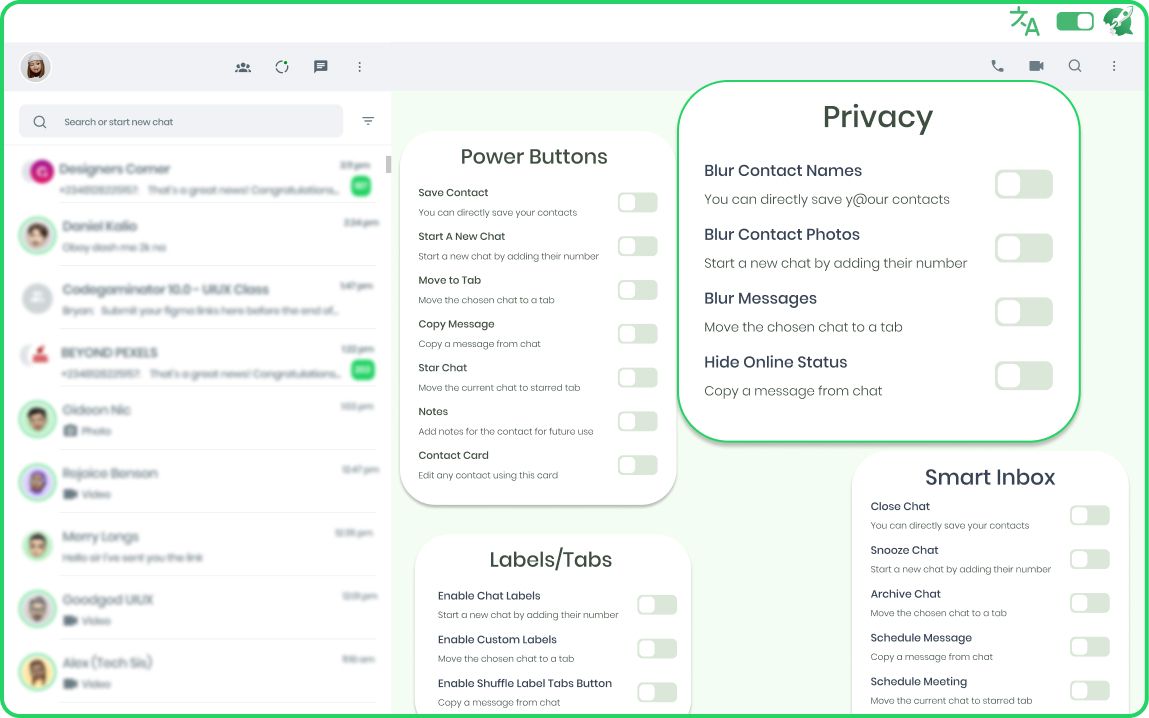Enable Blur Contact Photos toggle
Viewport: 1149px width, 718px height.
[1024, 248]
